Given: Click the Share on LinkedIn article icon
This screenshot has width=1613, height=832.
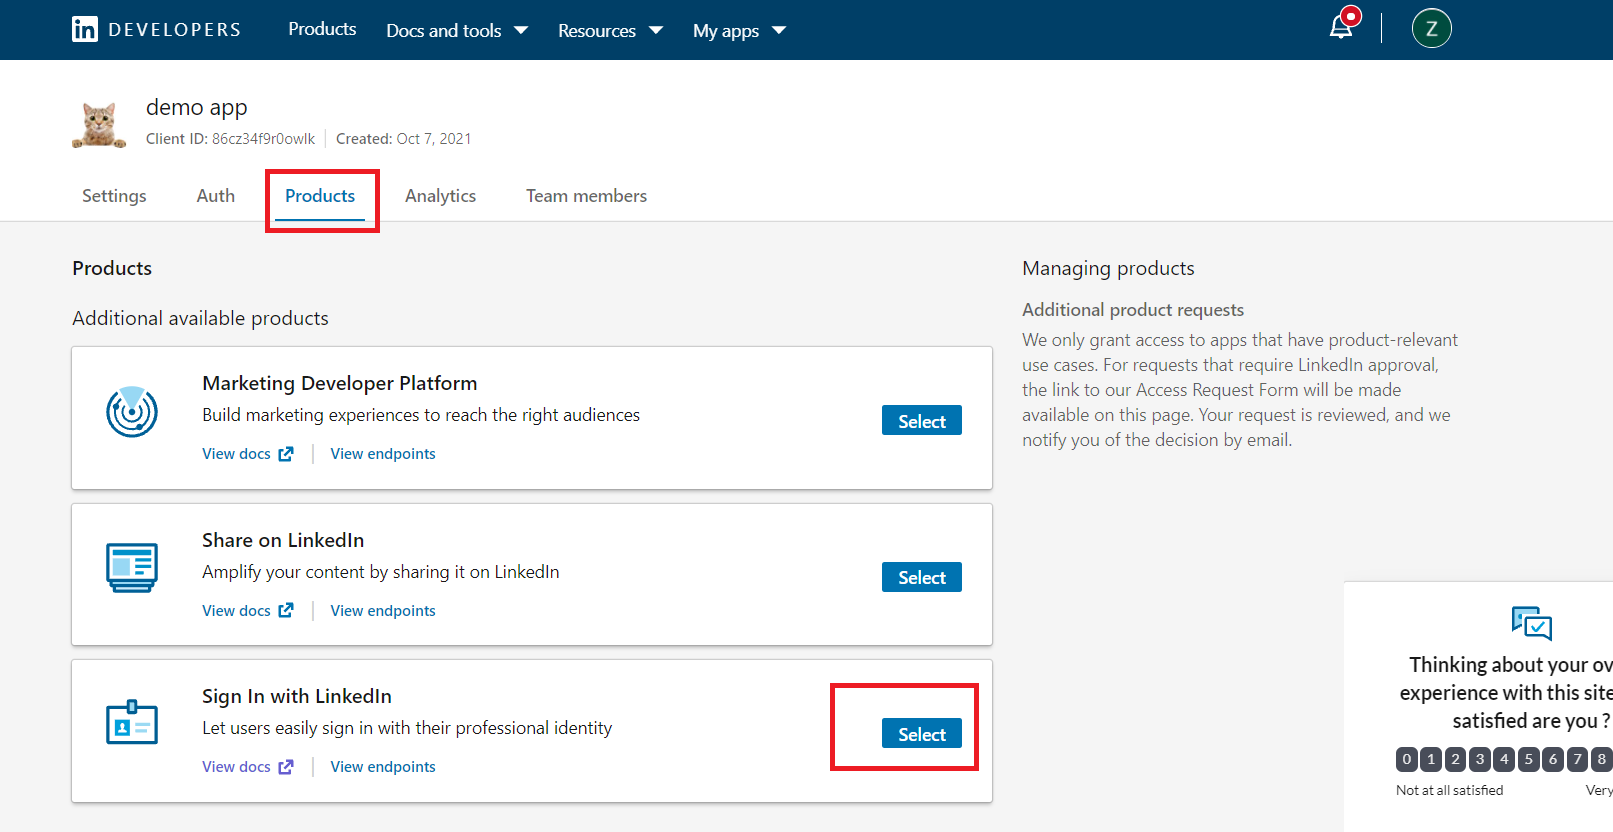Looking at the screenshot, I should 132,568.
